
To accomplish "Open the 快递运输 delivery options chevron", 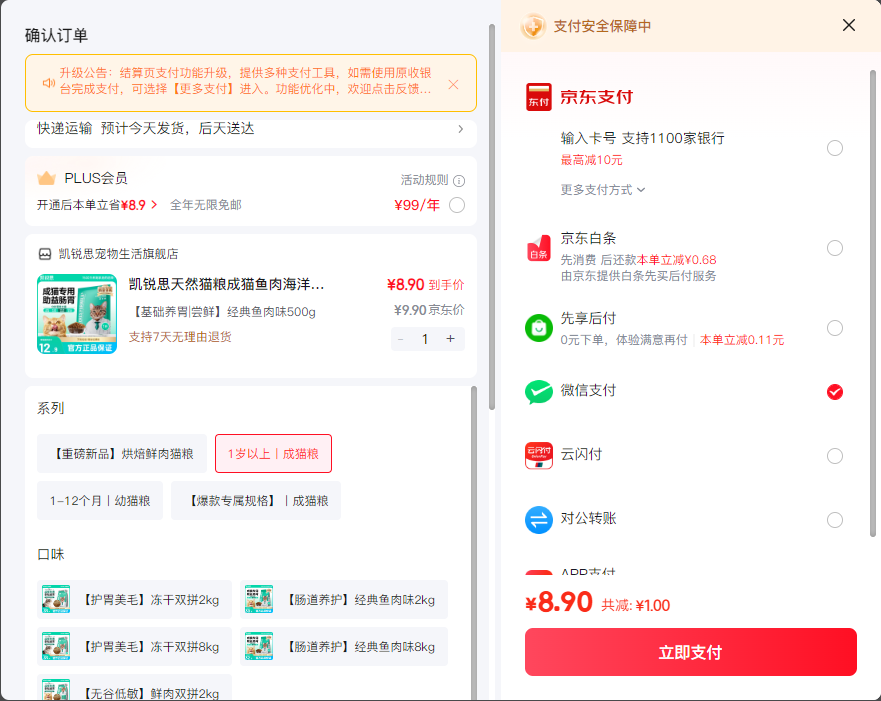I will [x=460, y=129].
